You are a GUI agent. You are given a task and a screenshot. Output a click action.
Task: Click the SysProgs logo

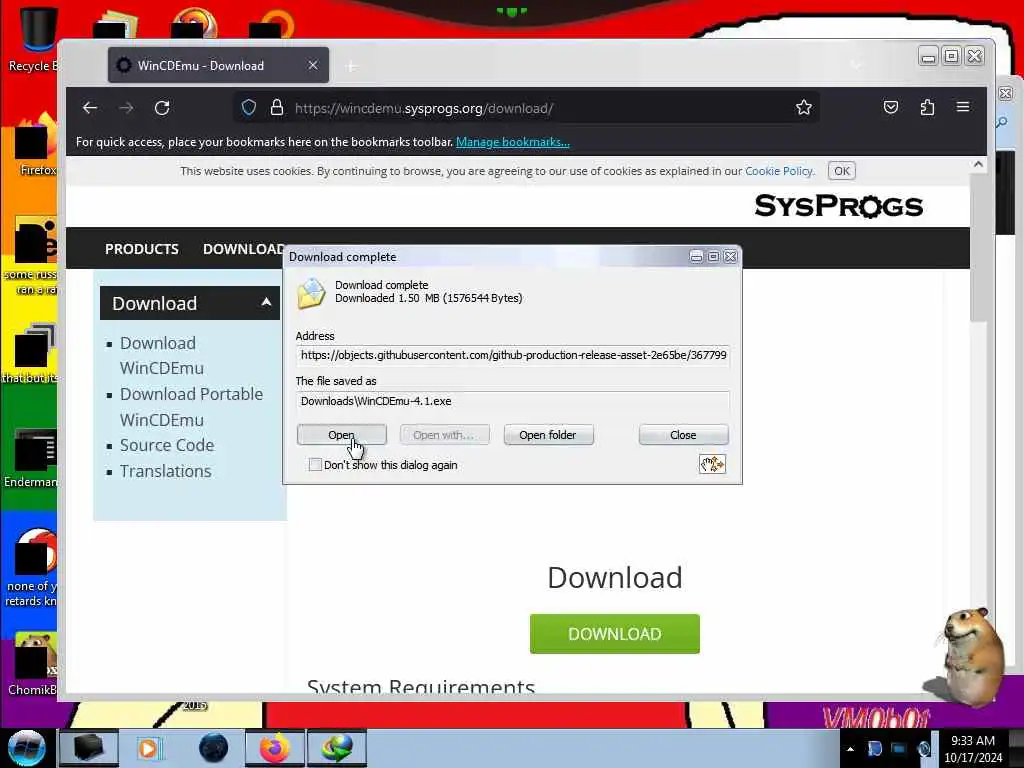(839, 206)
